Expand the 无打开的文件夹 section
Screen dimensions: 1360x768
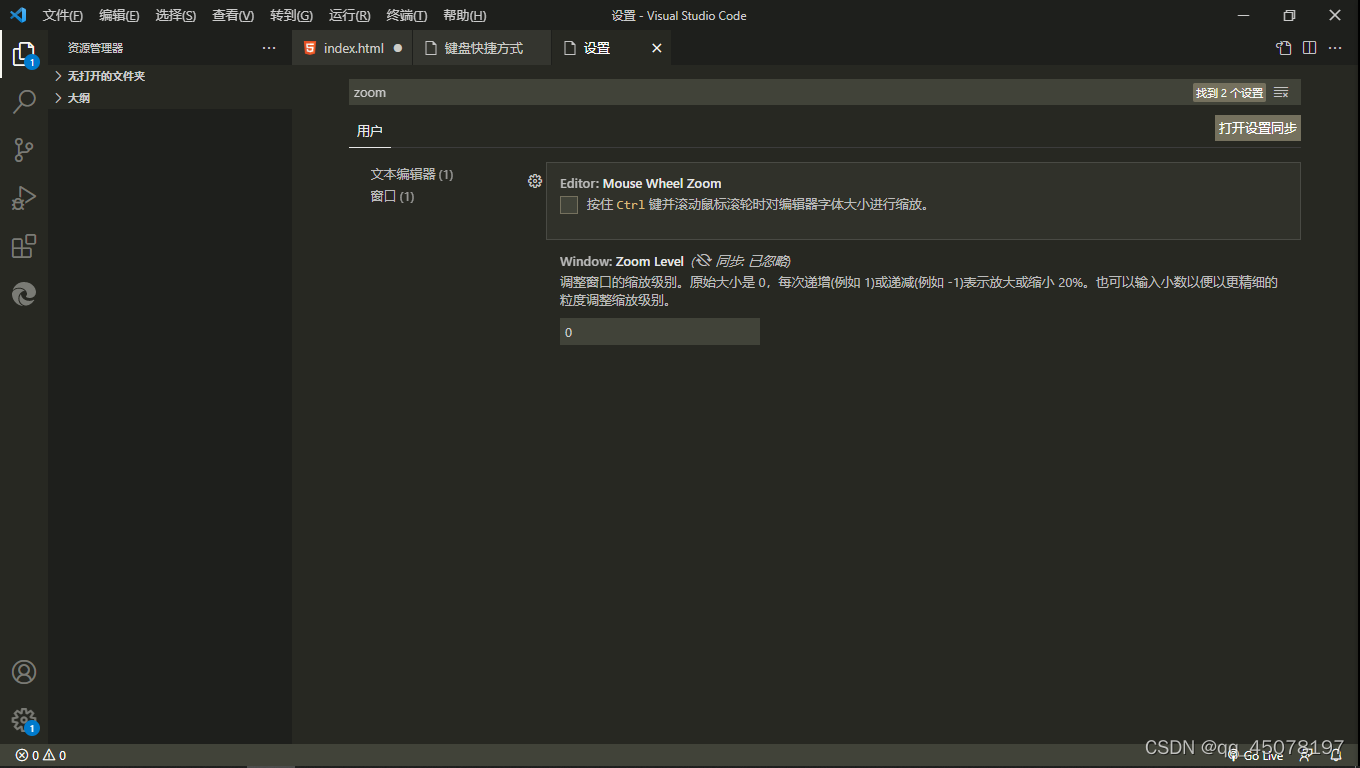point(170,76)
